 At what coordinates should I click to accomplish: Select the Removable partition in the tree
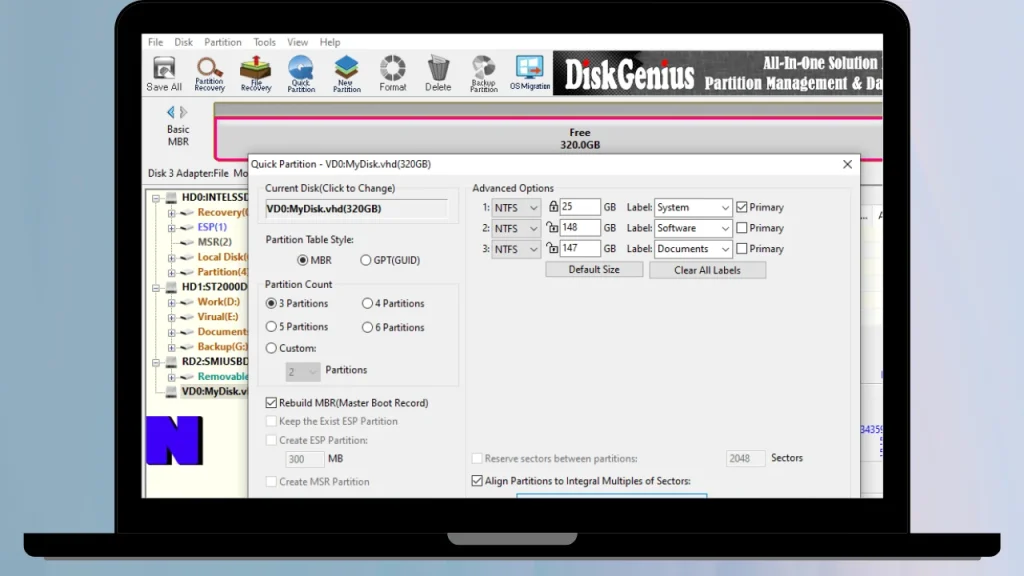click(222, 377)
